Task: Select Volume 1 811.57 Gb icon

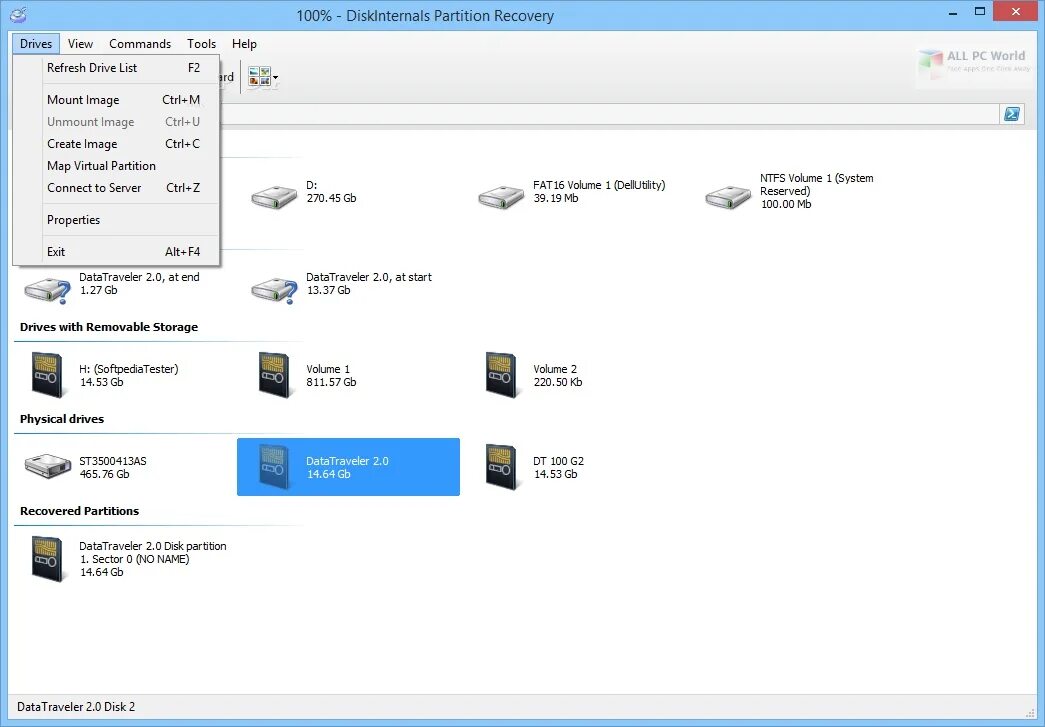Action: (275, 375)
